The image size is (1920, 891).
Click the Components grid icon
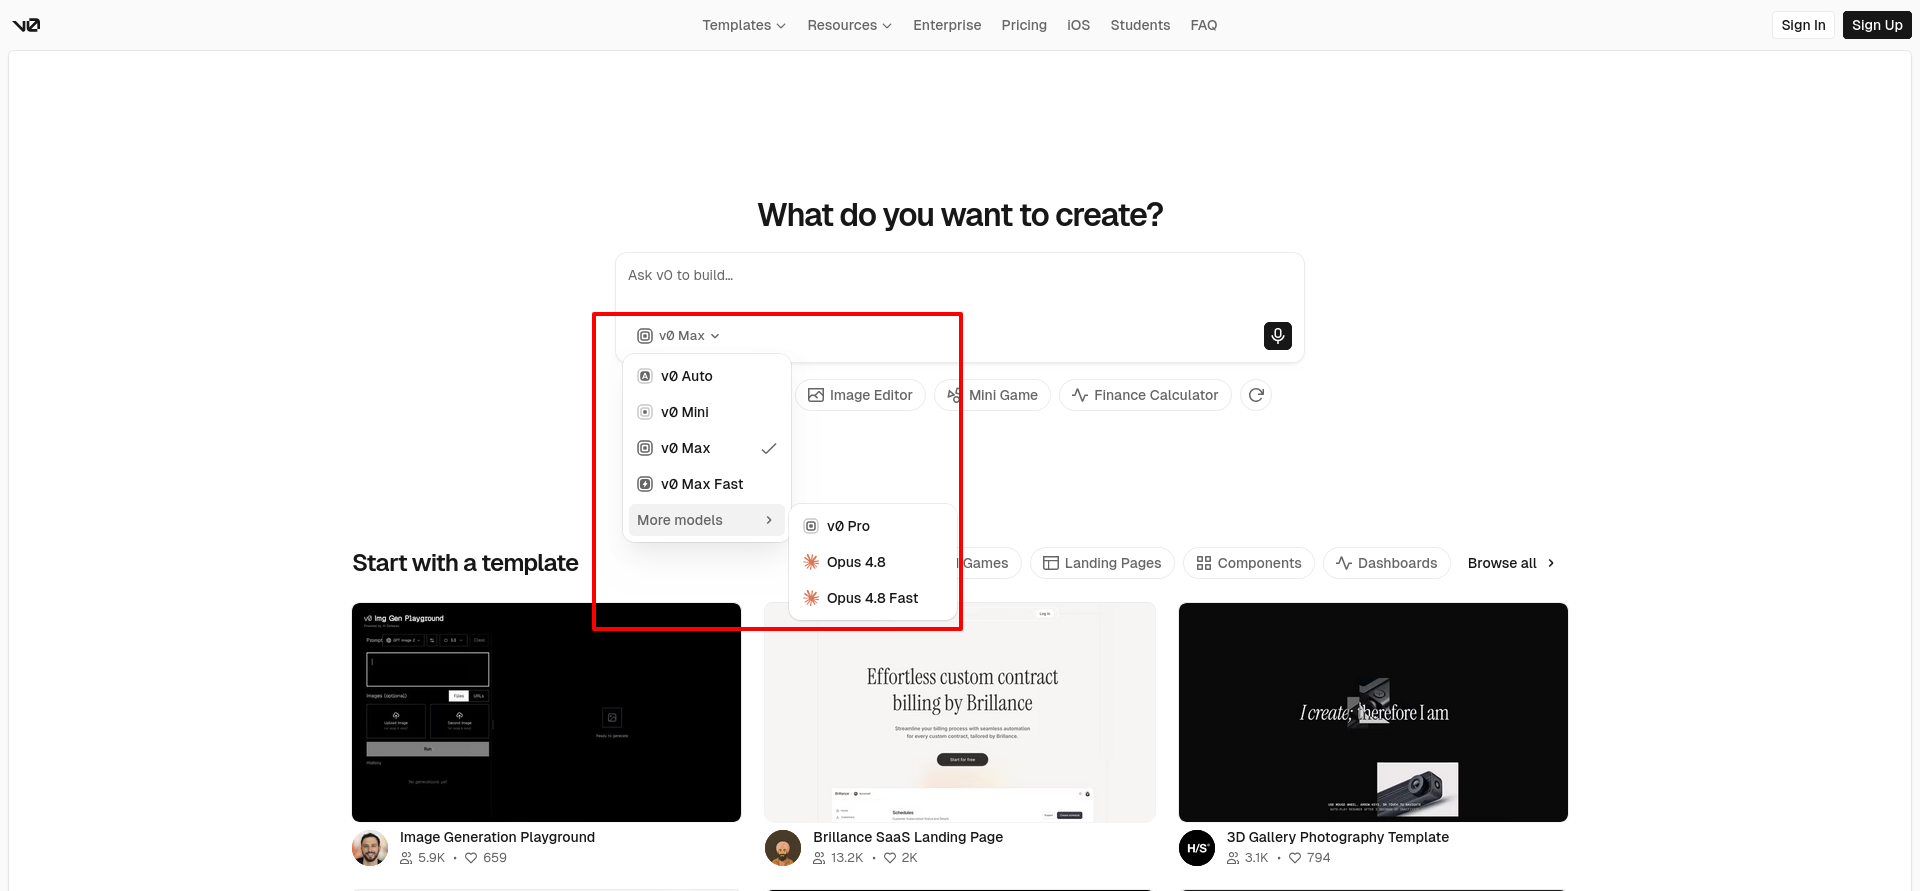click(x=1204, y=563)
